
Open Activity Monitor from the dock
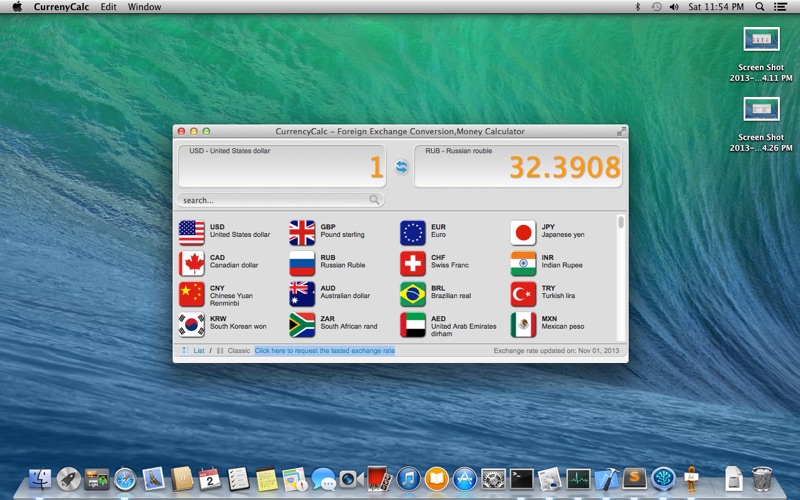pos(578,479)
